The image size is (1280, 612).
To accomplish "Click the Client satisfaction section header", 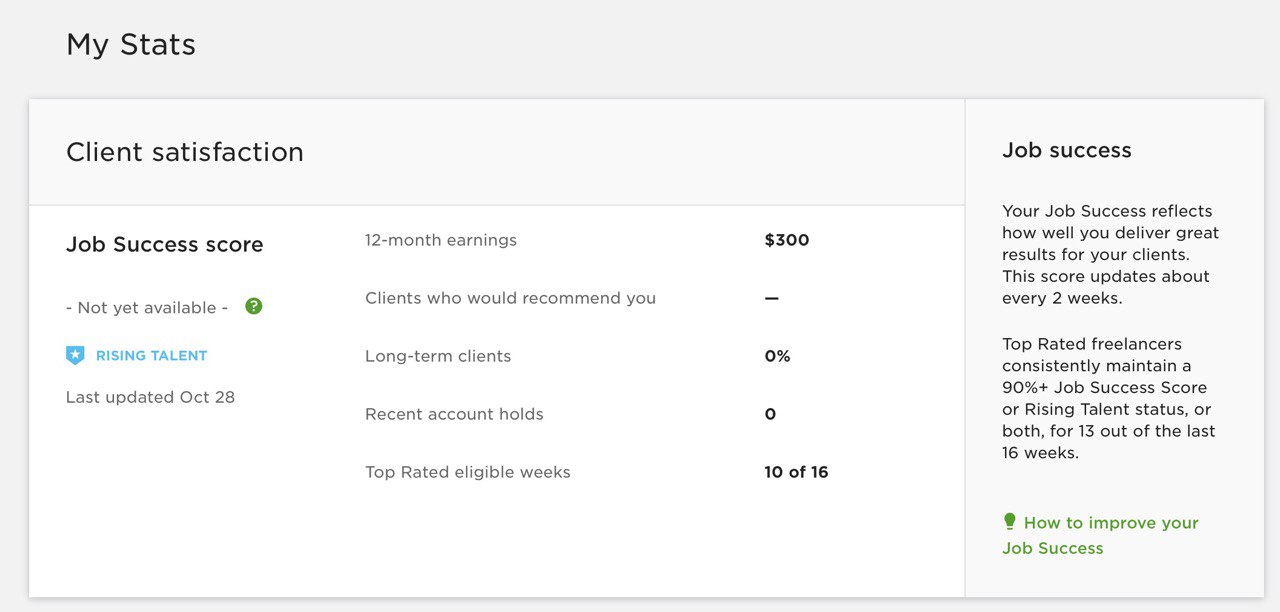I will click(x=185, y=152).
